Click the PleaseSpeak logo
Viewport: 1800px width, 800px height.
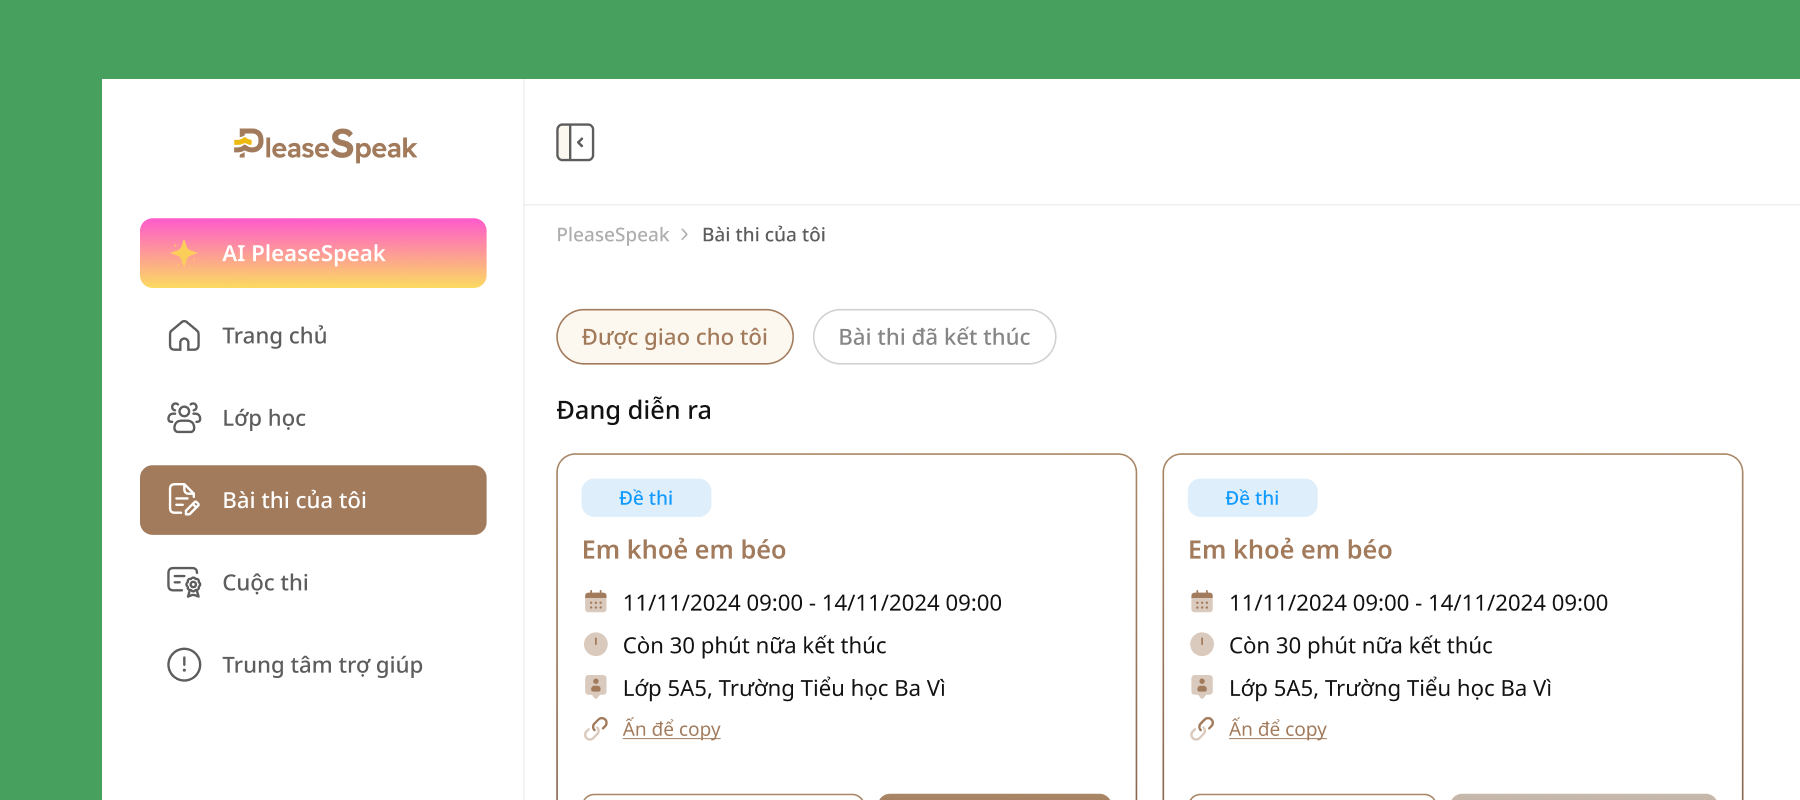pos(325,146)
